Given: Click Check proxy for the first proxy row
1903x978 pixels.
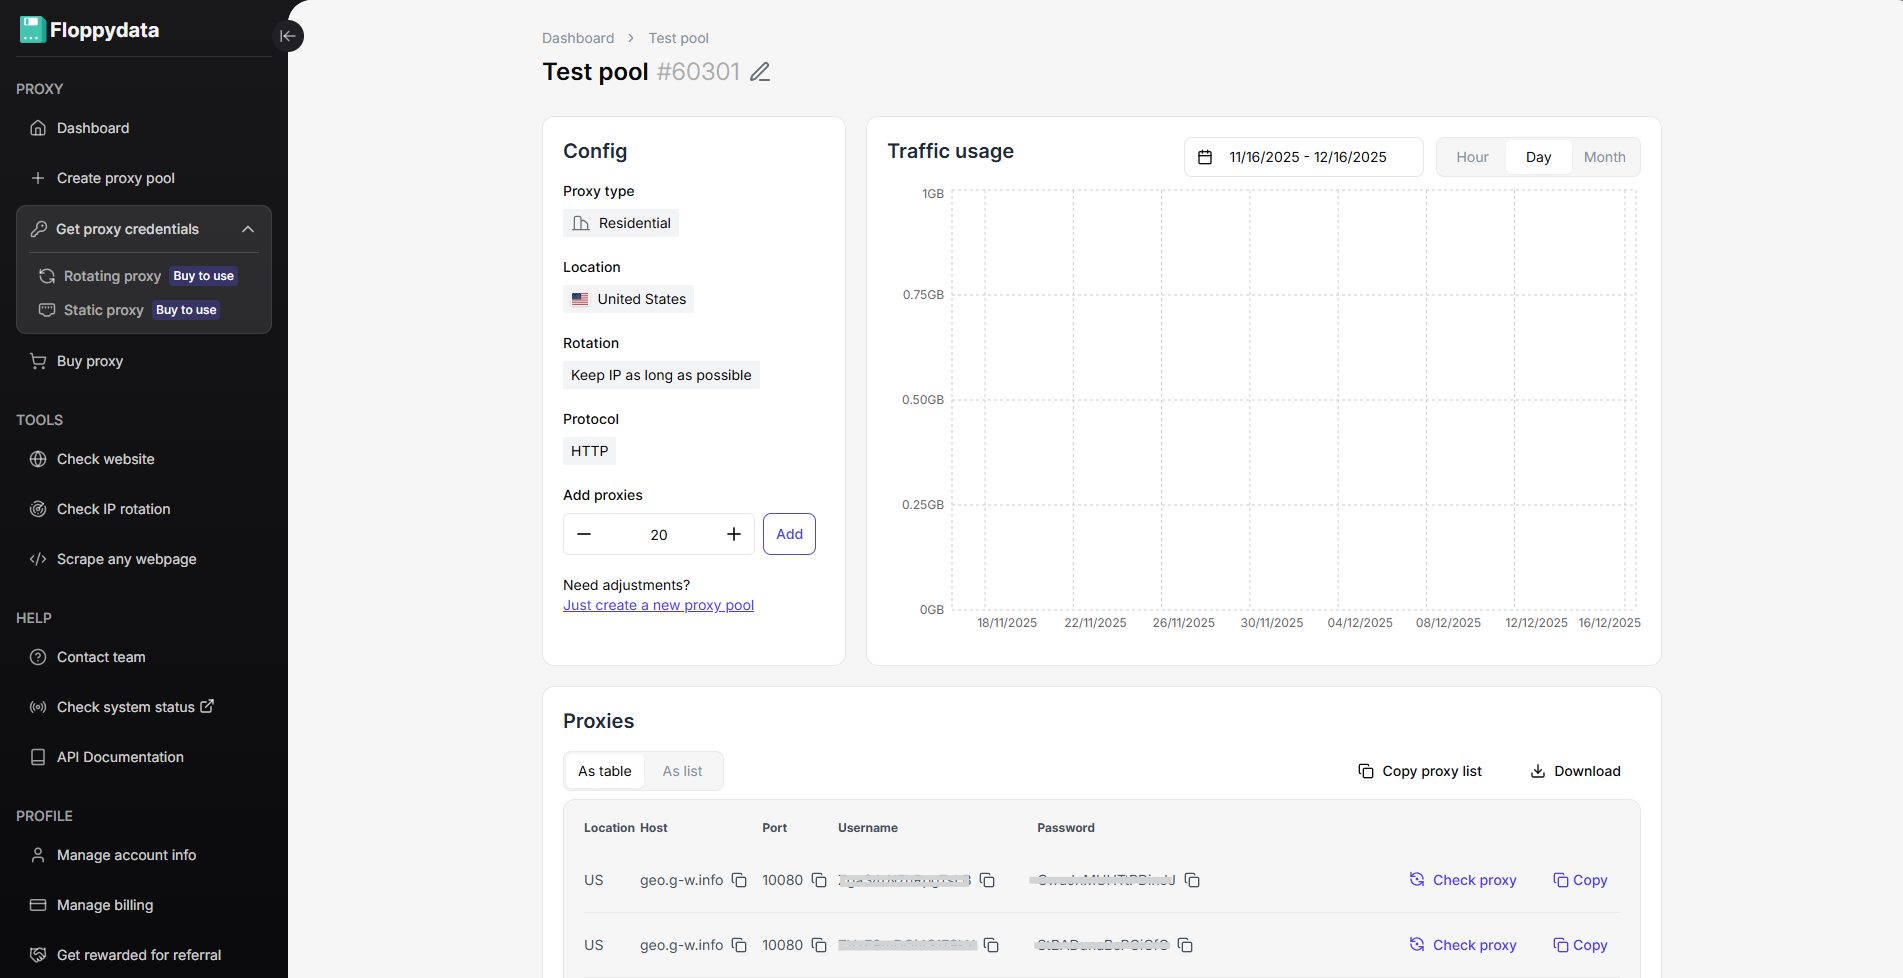Looking at the screenshot, I should [x=1463, y=880].
